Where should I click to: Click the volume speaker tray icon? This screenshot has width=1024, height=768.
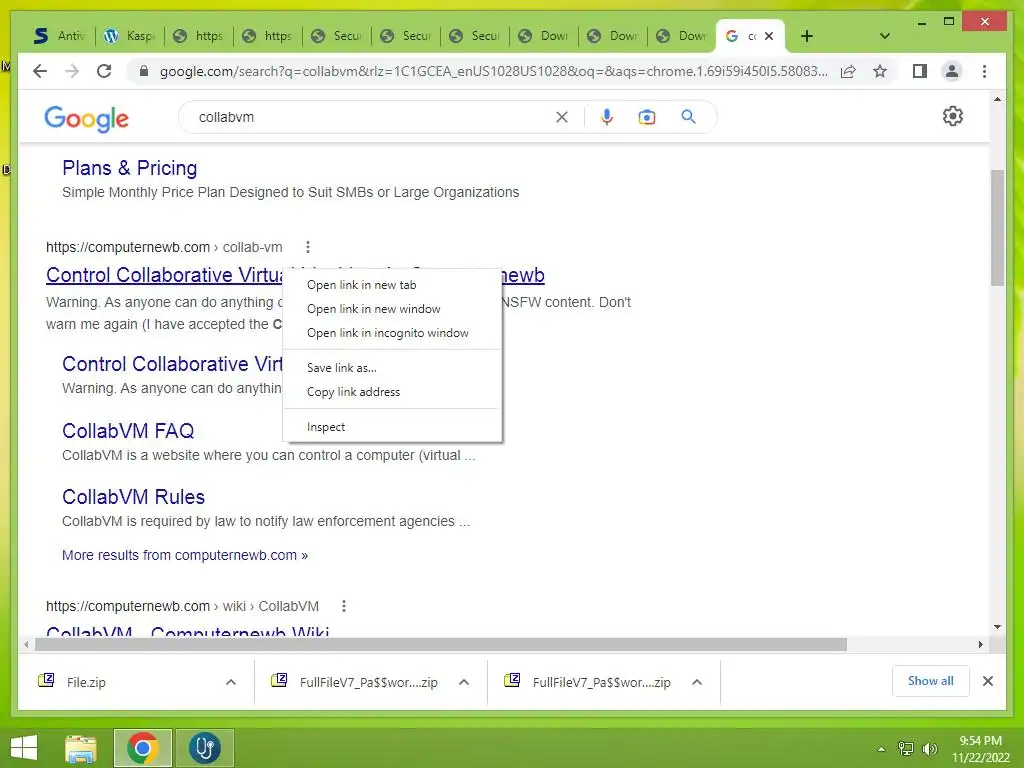click(929, 748)
